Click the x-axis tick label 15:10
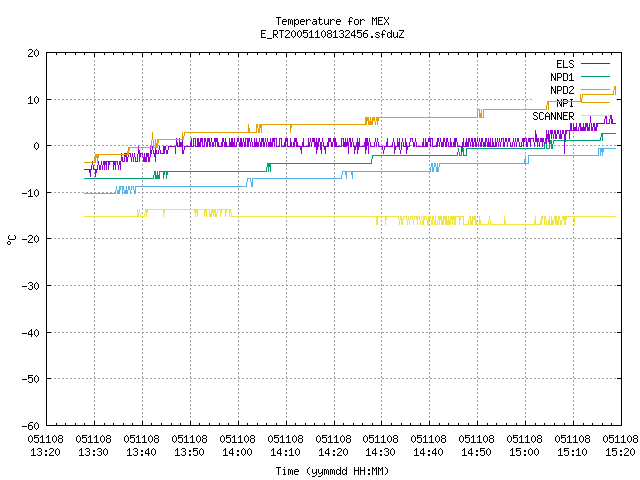The width and height of the screenshot is (640, 480). (572, 452)
